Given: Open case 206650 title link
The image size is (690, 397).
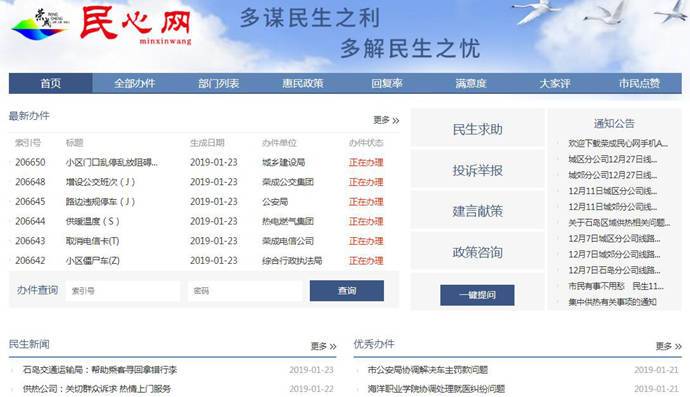Looking at the screenshot, I should tap(112, 162).
